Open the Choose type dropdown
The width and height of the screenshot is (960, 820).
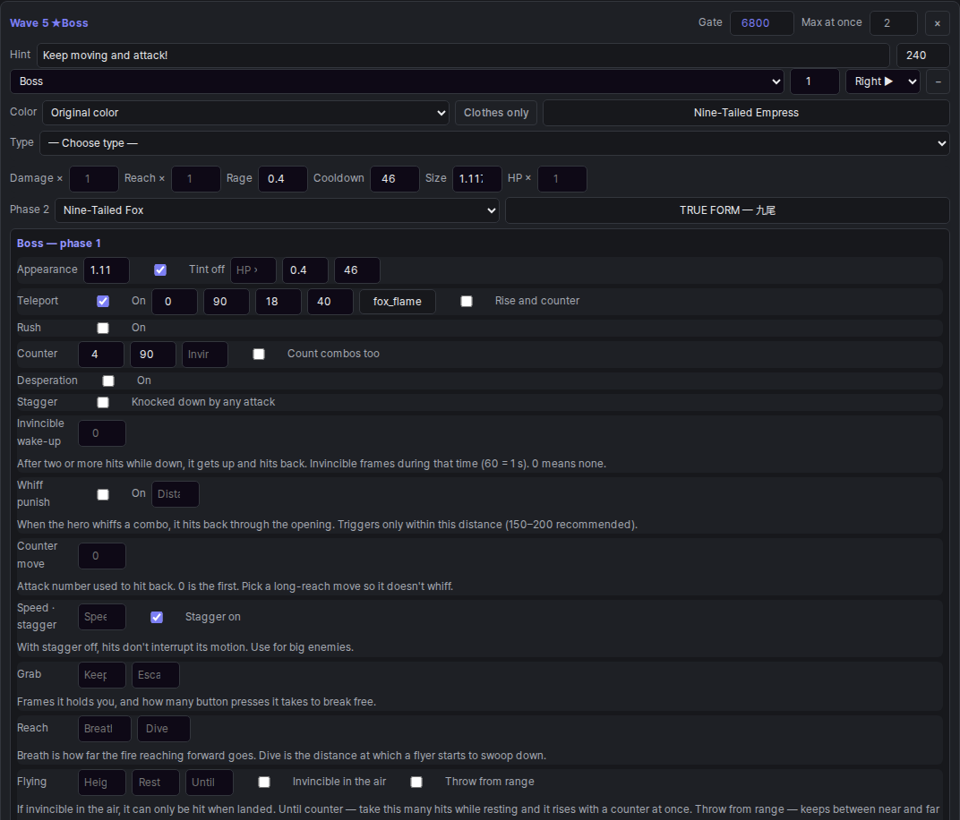click(x=495, y=143)
